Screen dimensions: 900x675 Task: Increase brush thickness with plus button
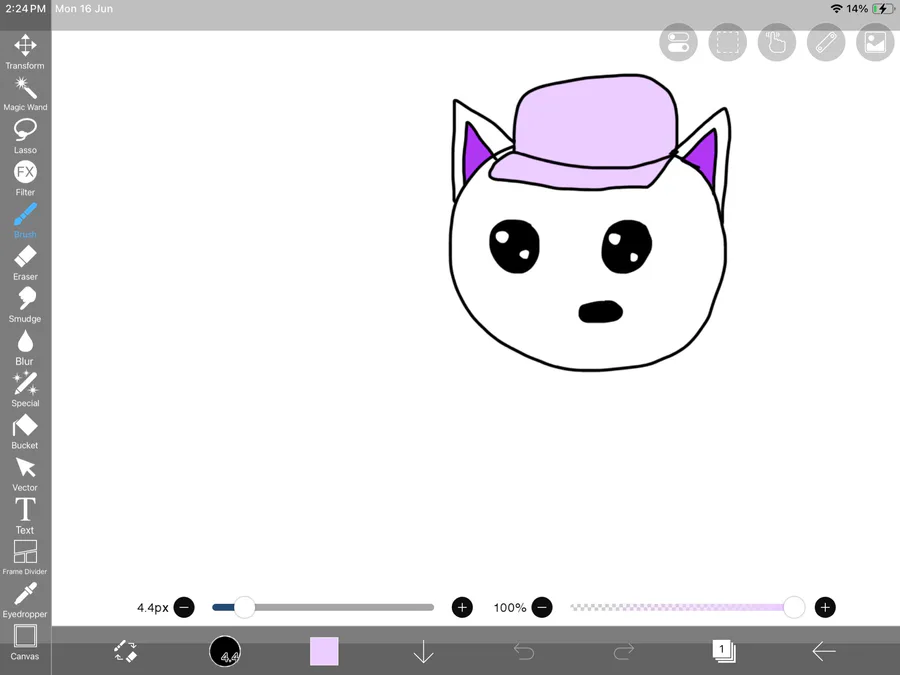click(462, 607)
